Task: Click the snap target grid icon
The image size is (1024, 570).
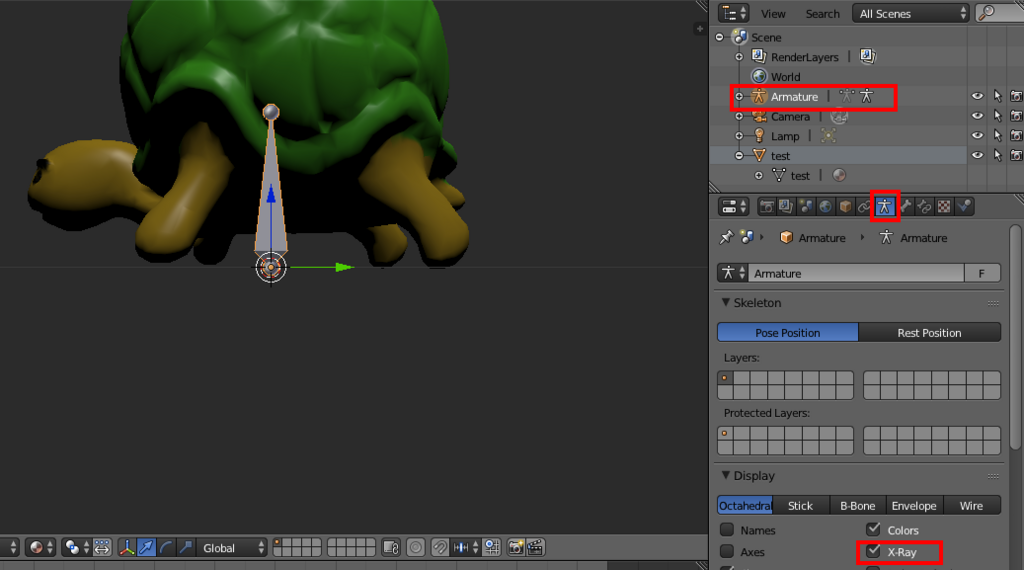Action: [492, 547]
